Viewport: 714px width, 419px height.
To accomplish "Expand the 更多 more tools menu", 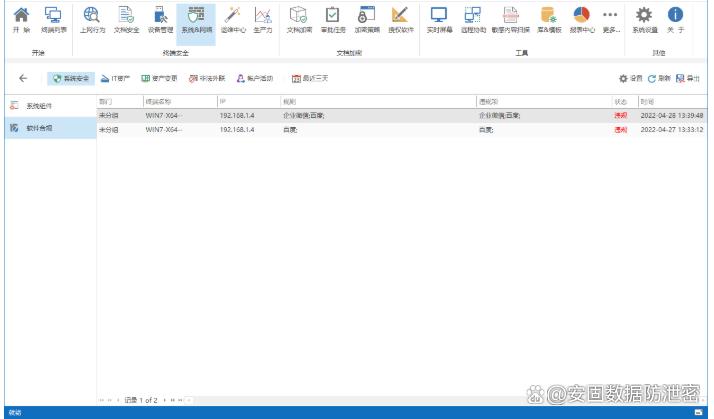I will pyautogui.click(x=611, y=19).
